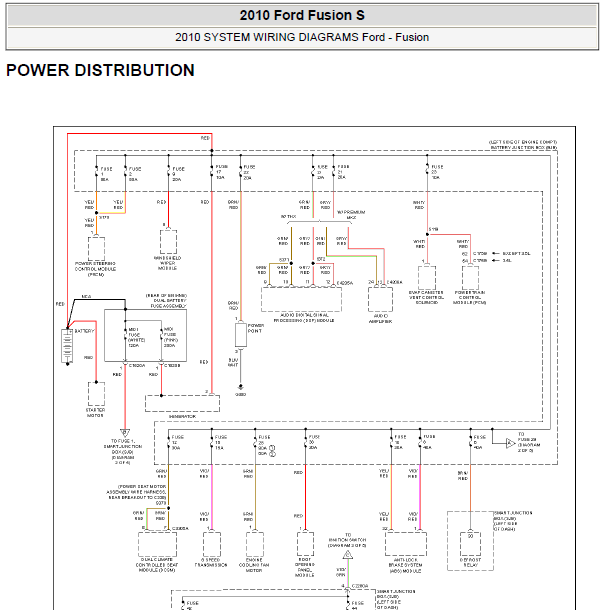Click the Roof Opening Panel Module box

tap(305, 543)
